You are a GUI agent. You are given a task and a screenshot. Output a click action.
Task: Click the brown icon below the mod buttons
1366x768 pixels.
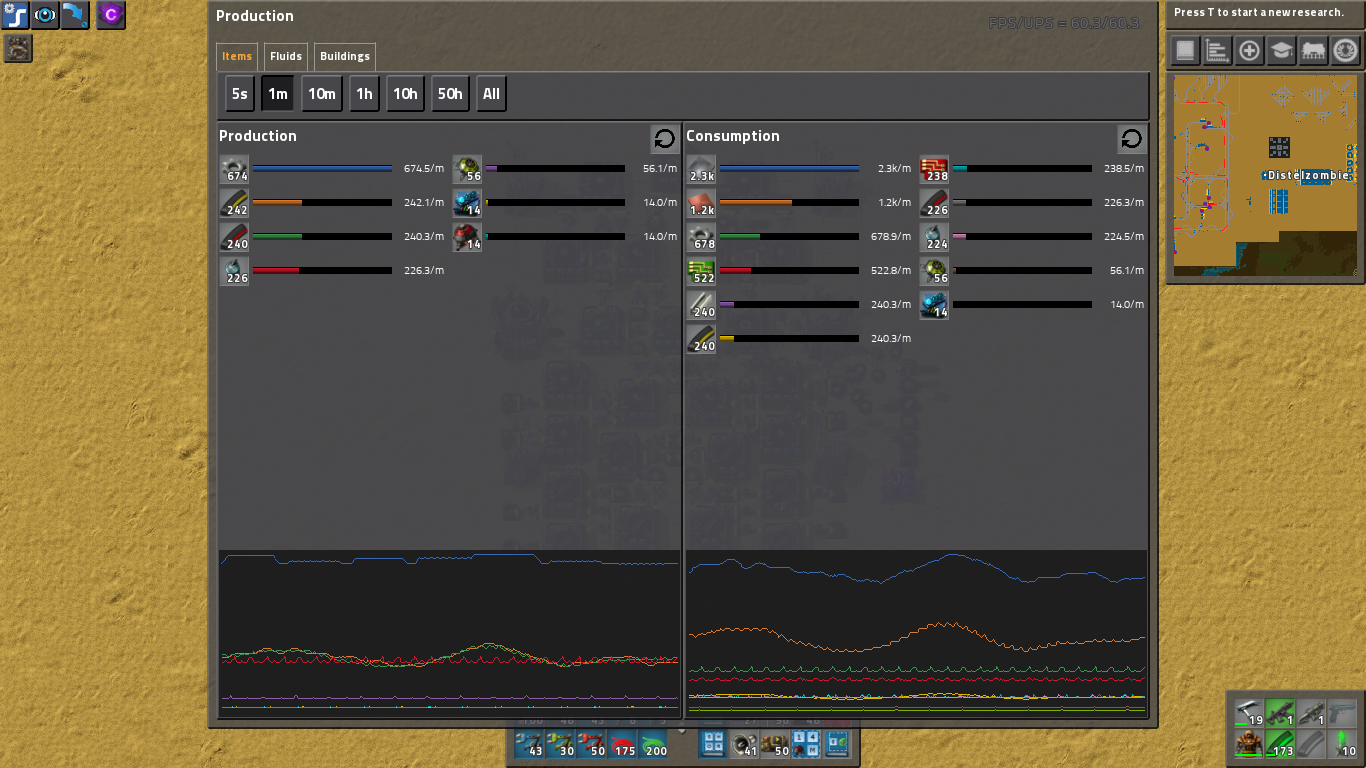18,48
